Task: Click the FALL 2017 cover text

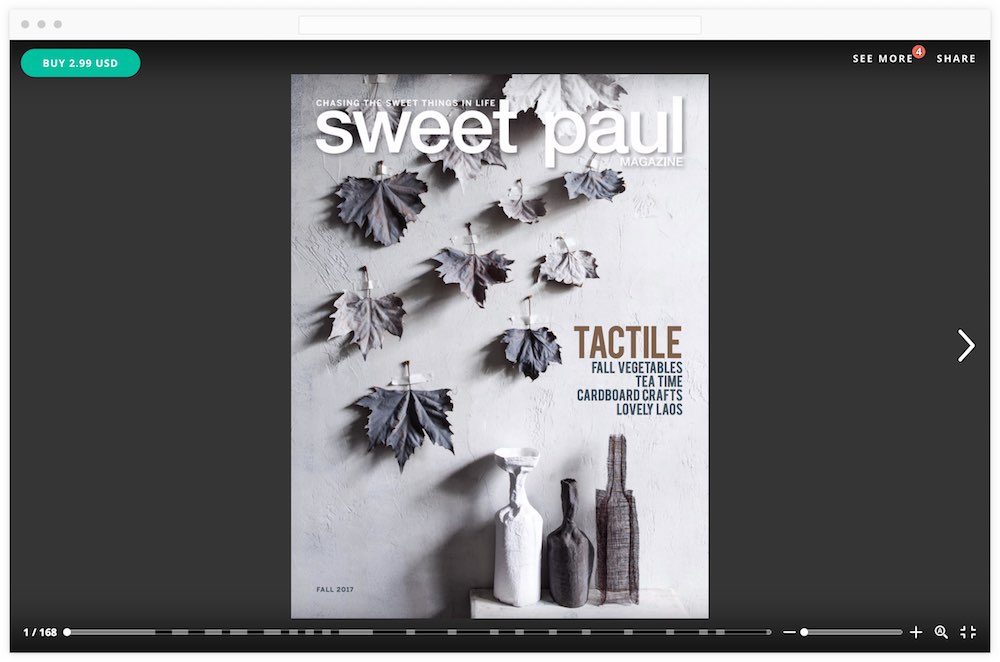Action: point(335,589)
